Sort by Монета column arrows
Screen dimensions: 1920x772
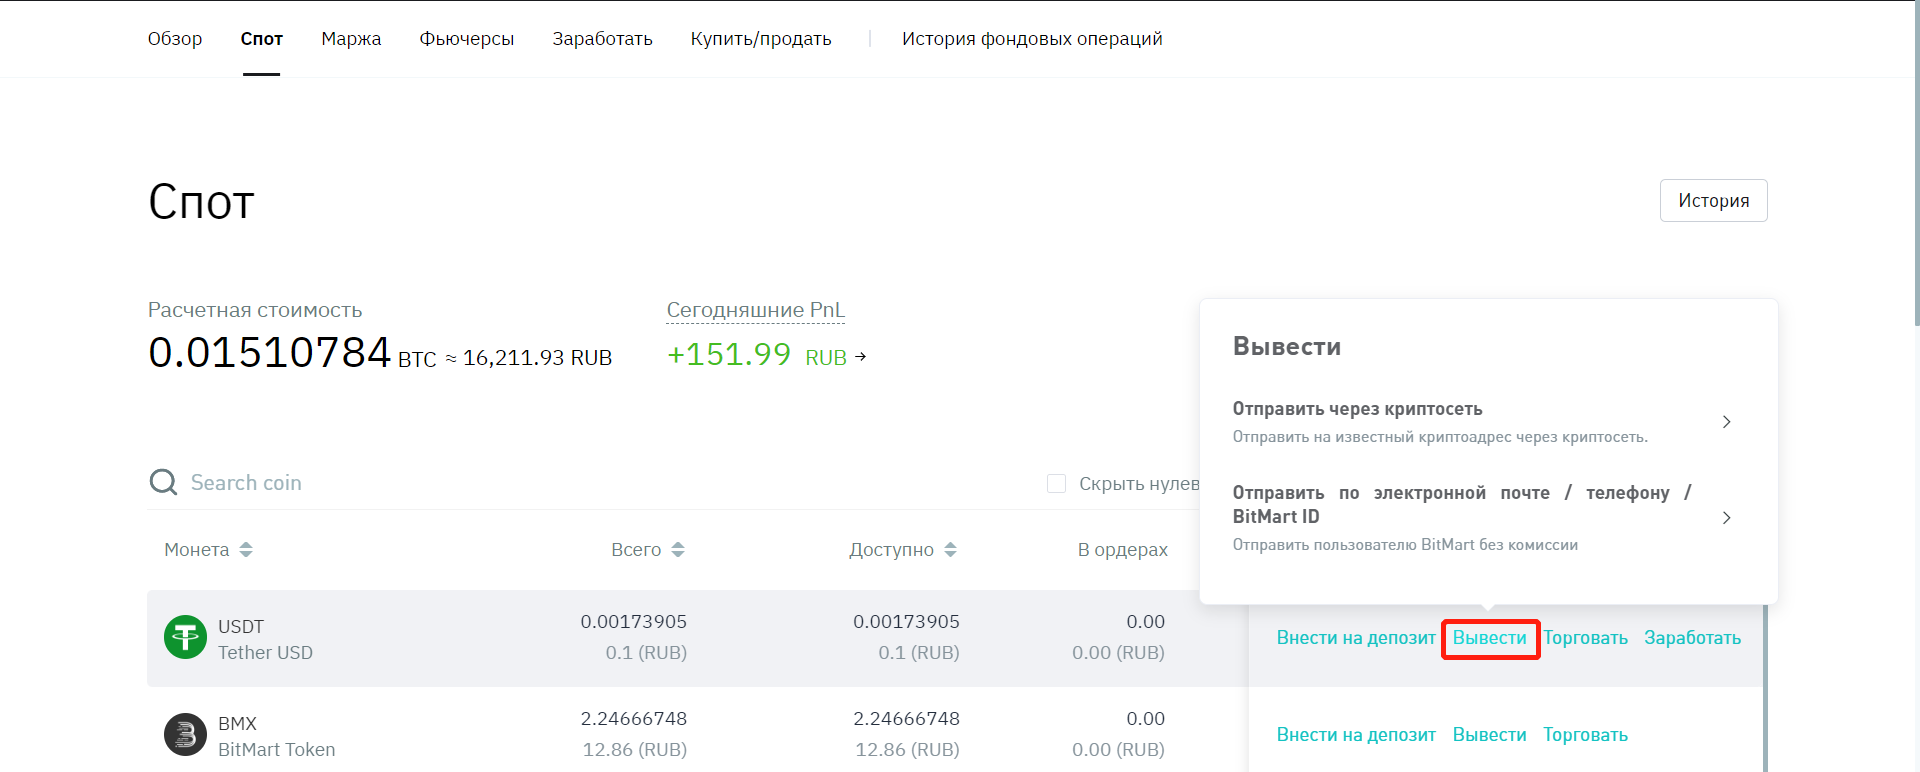(246, 550)
